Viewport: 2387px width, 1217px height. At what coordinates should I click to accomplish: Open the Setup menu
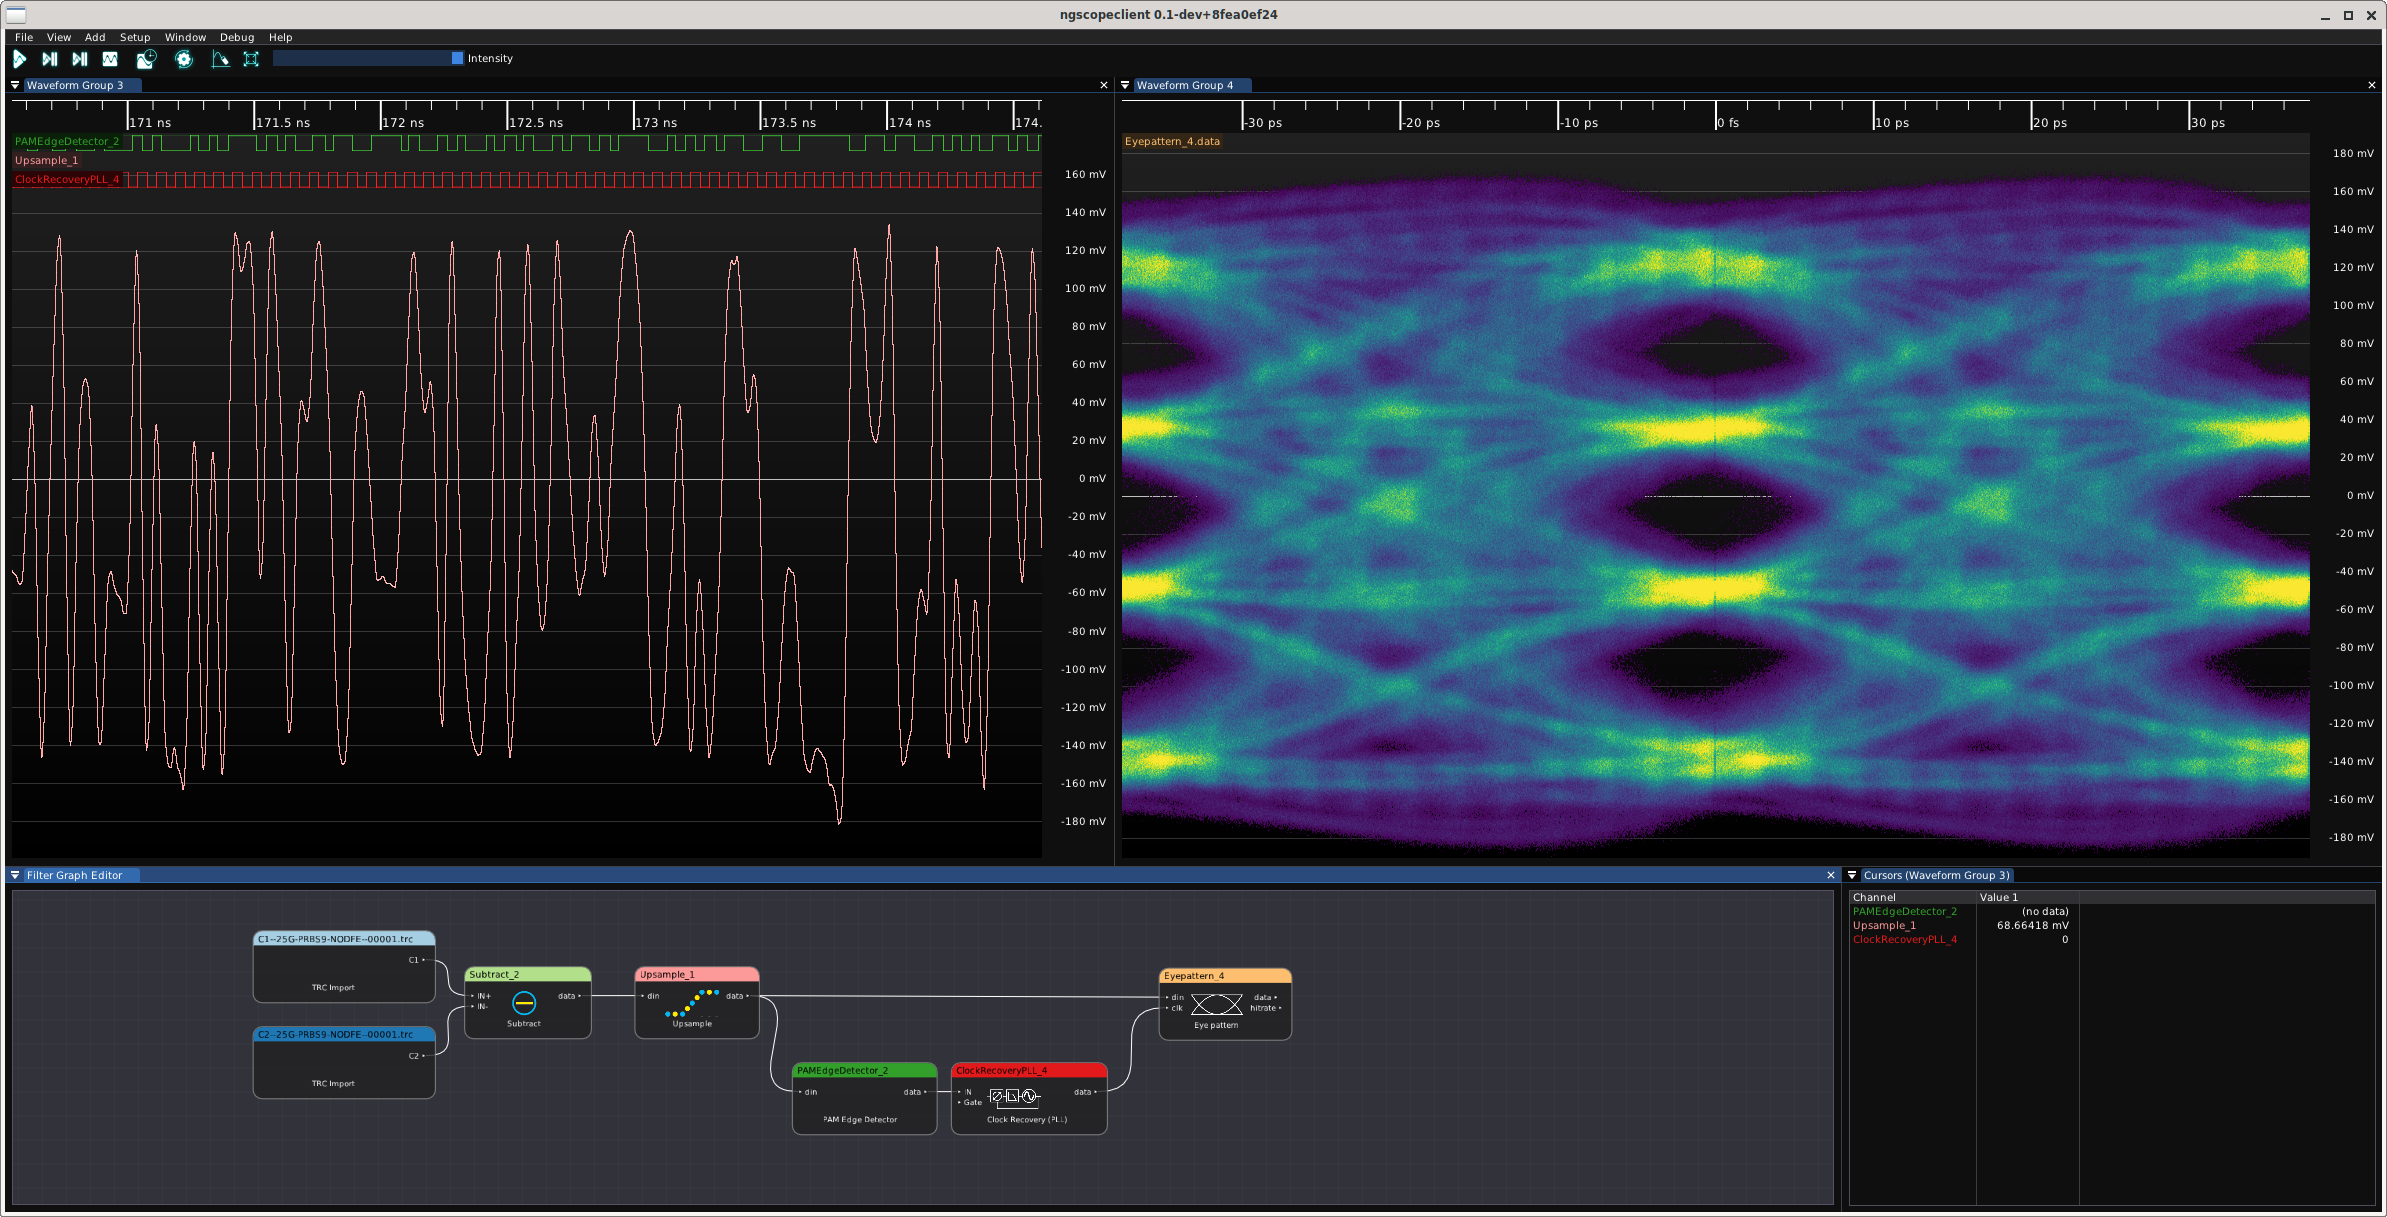pos(135,37)
